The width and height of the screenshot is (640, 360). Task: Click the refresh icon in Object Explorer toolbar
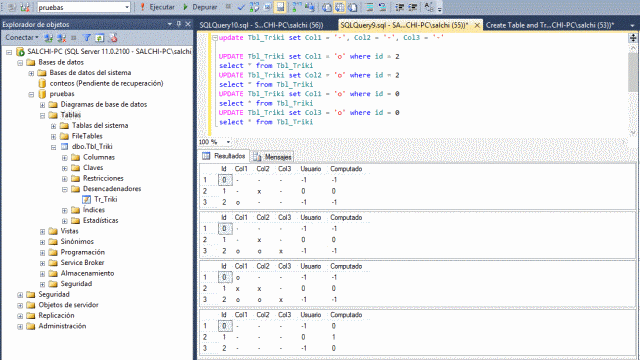pos(99,38)
